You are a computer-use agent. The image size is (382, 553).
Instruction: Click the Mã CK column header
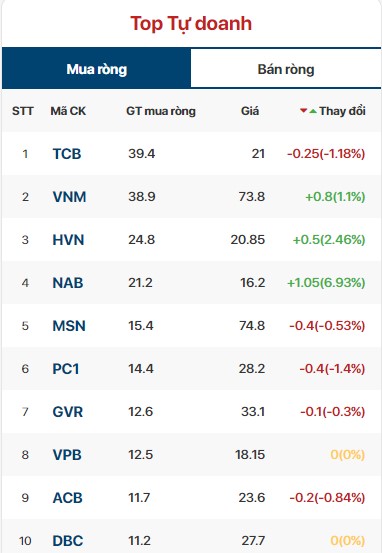[x=68, y=111]
